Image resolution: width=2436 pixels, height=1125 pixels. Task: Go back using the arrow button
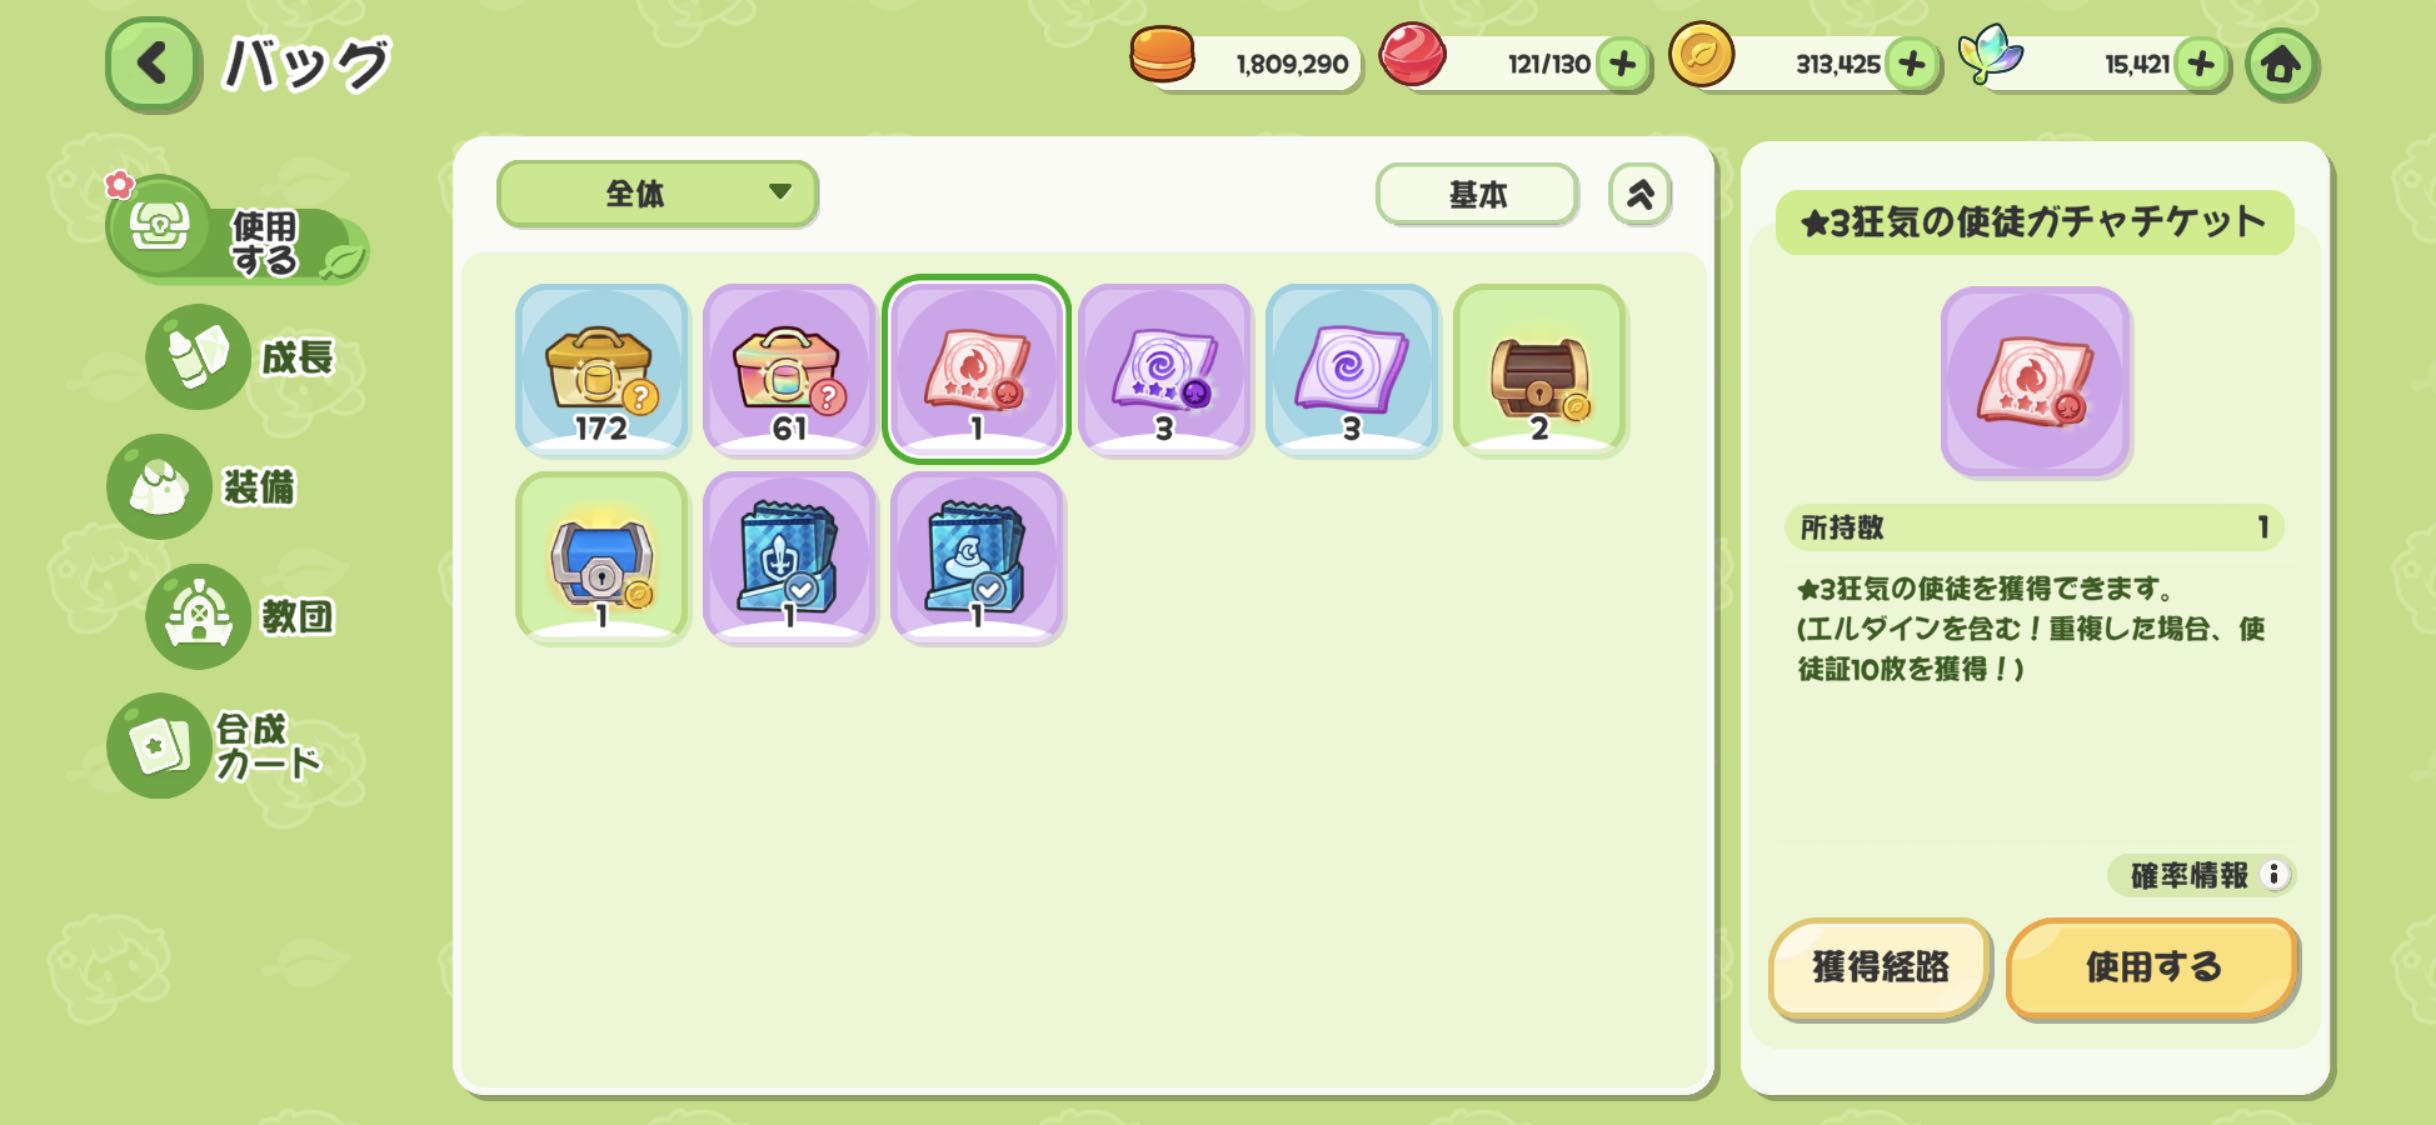click(151, 63)
